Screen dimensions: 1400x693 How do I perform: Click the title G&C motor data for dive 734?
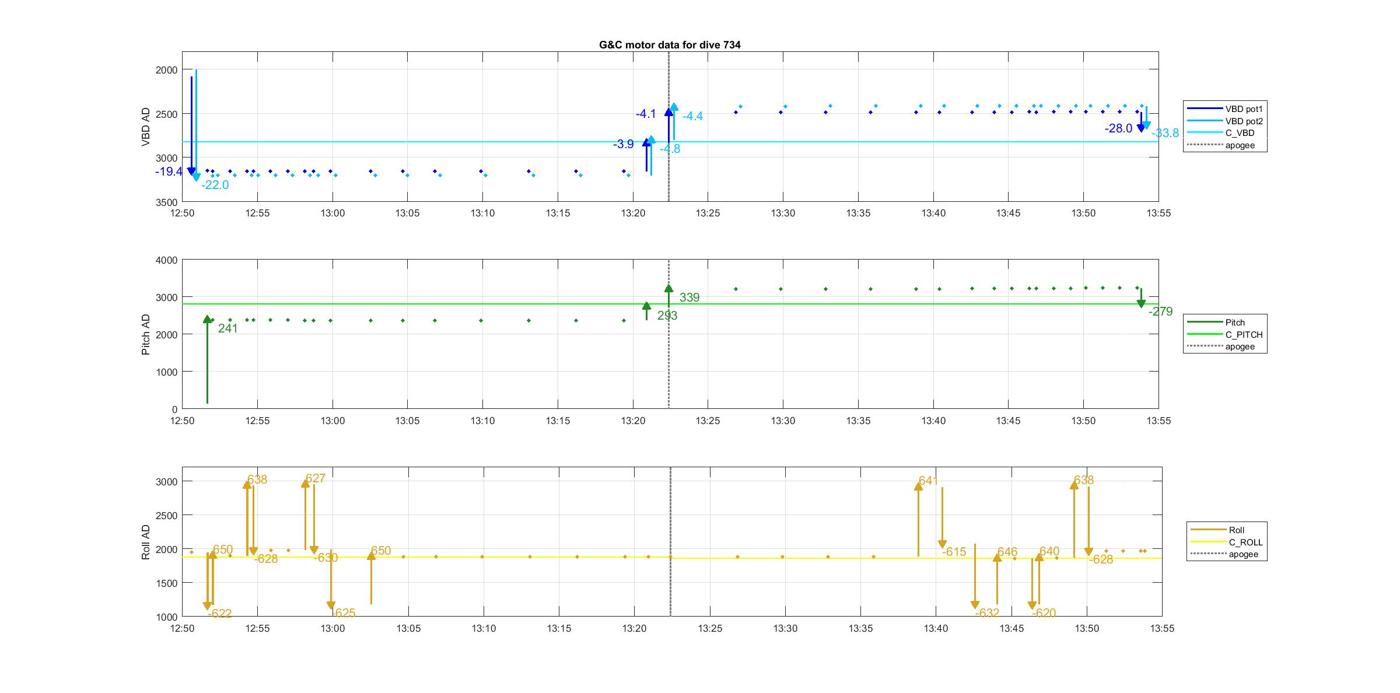(x=670, y=45)
